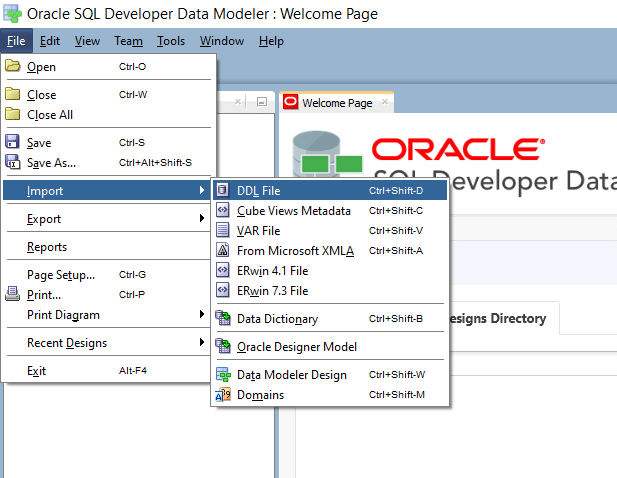
Task: Click the Save As disk icon
Action: (x=12, y=162)
